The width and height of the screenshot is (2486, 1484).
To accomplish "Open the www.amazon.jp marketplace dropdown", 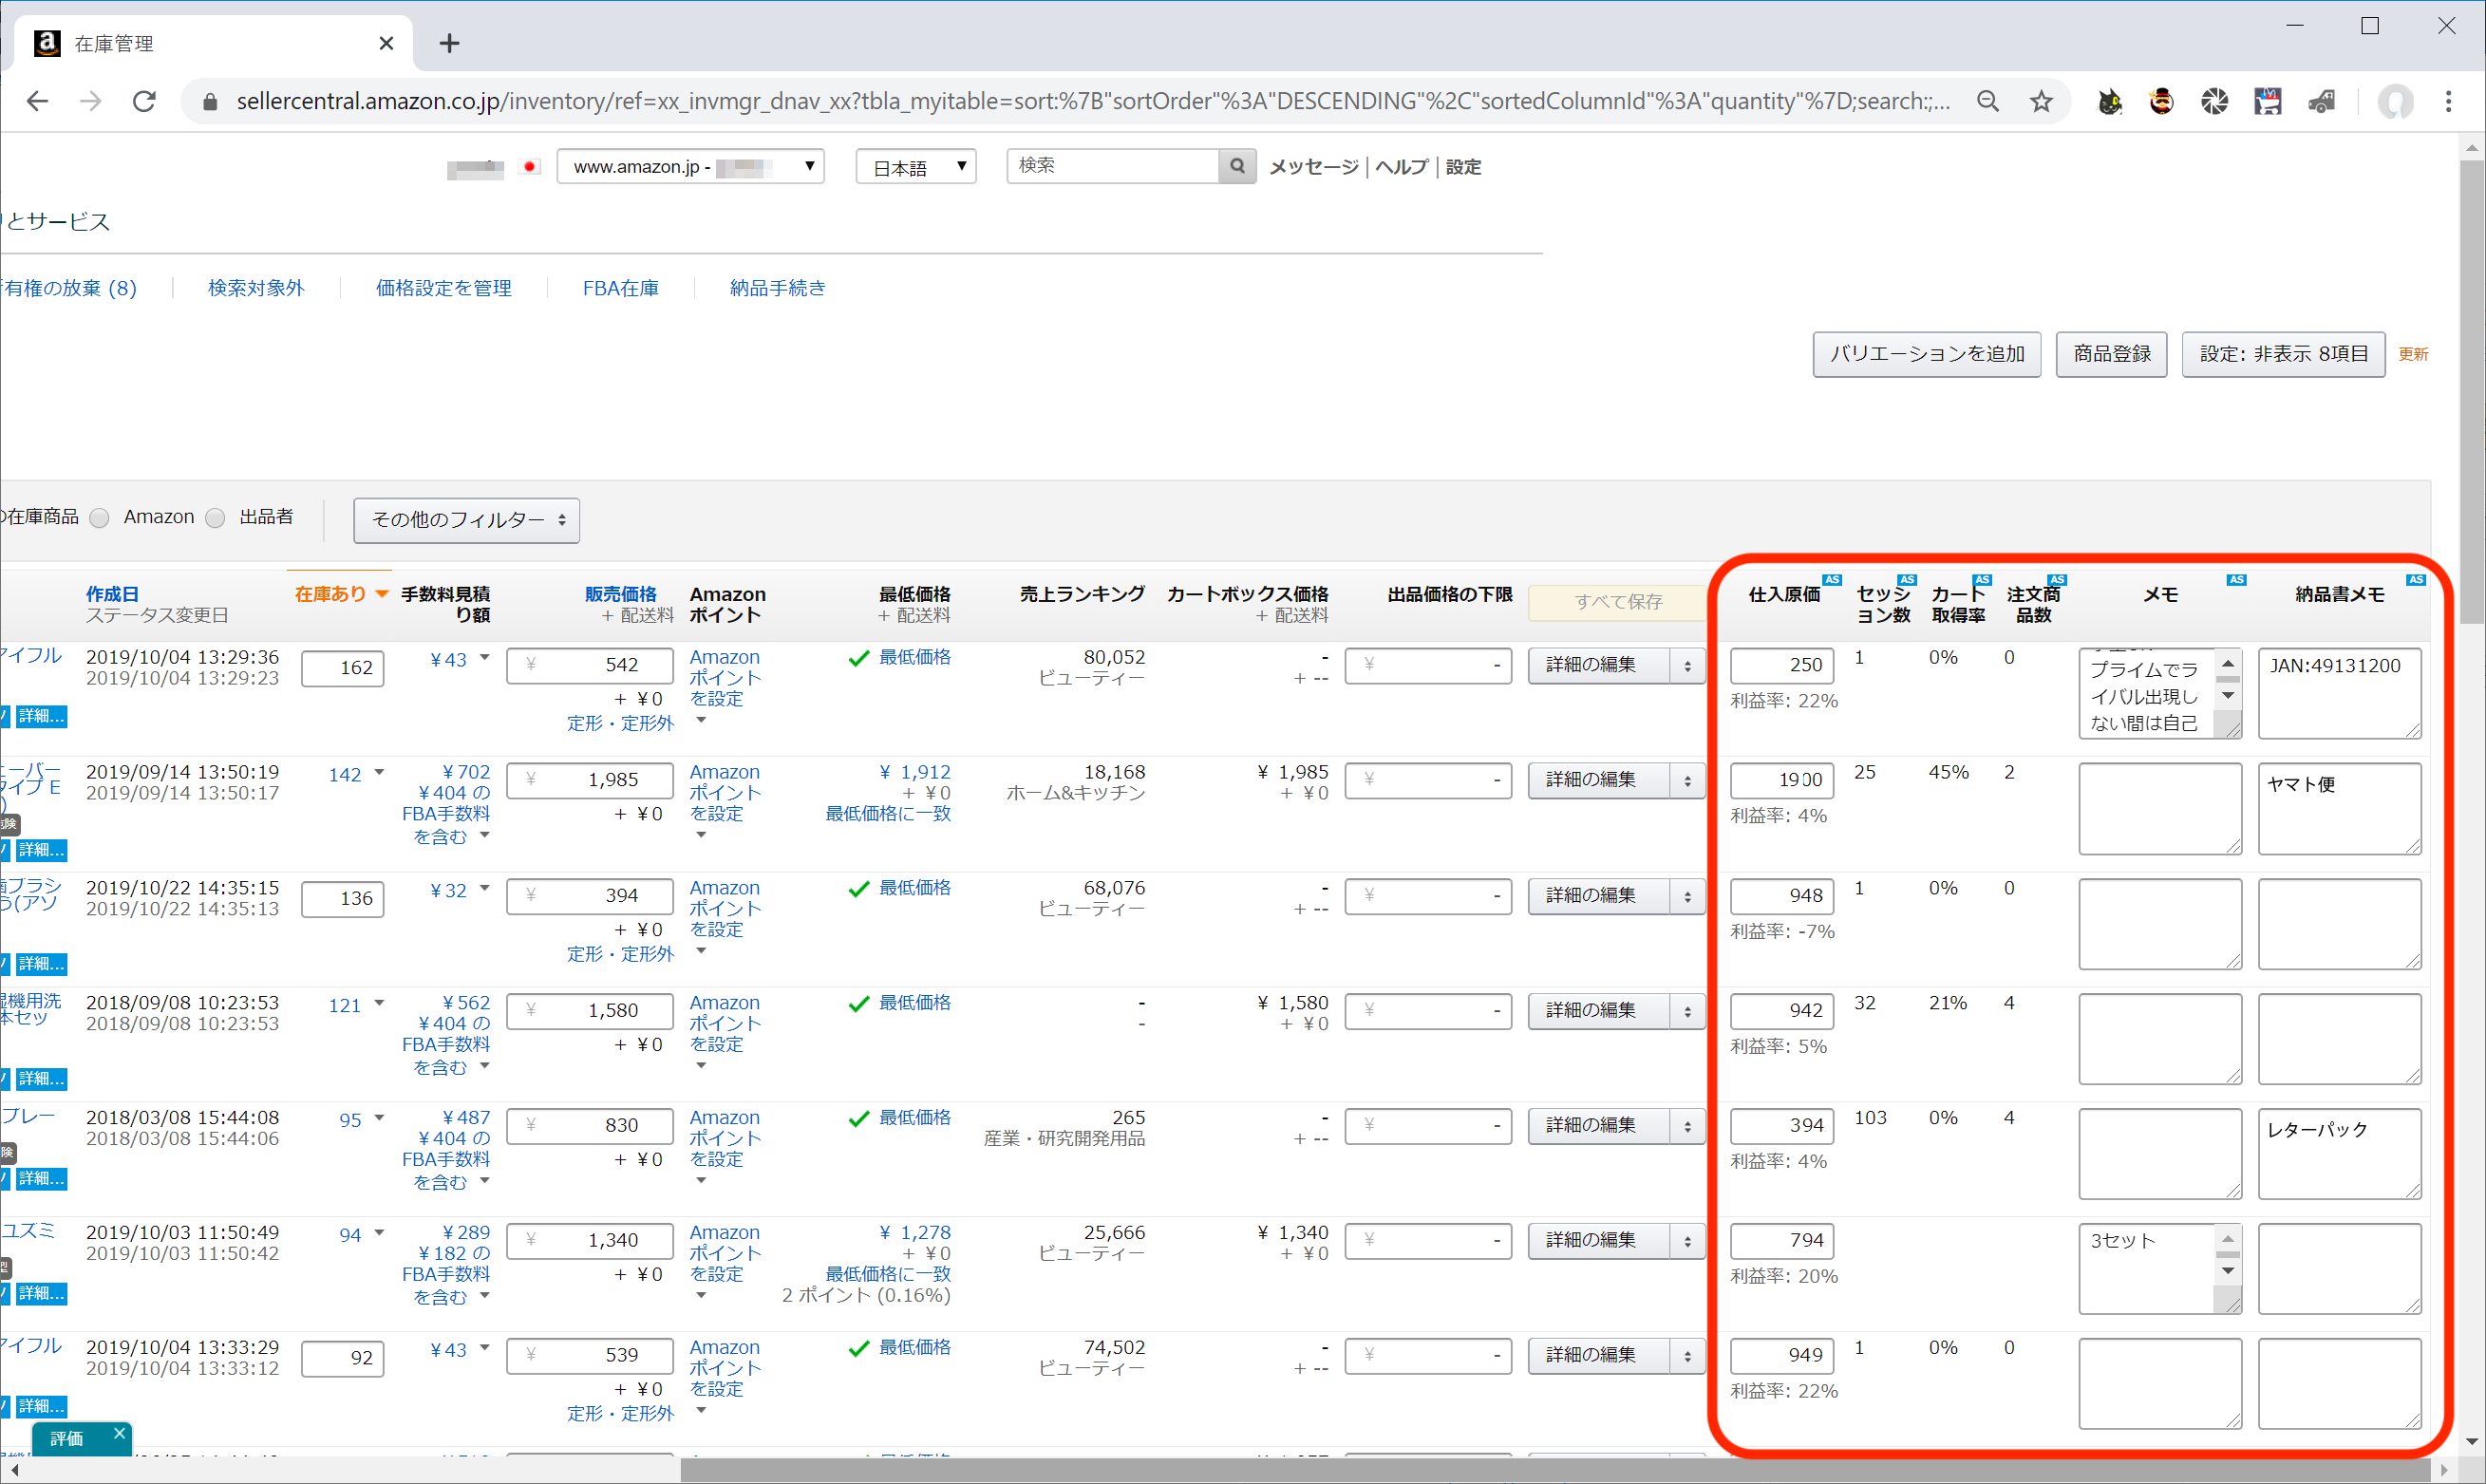I will point(690,167).
